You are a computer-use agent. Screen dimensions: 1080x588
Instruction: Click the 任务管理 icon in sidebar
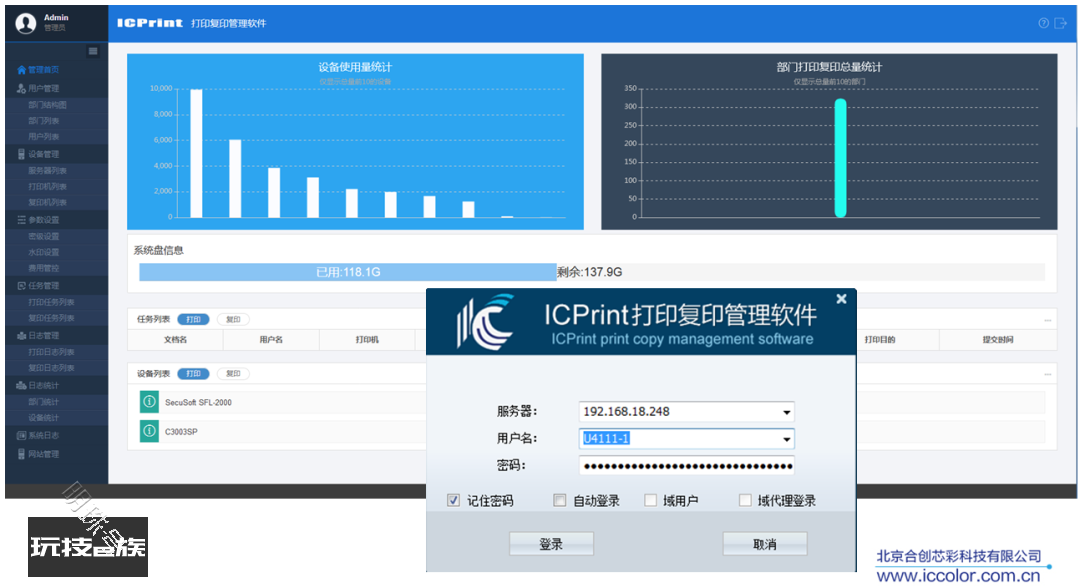[x=21, y=286]
